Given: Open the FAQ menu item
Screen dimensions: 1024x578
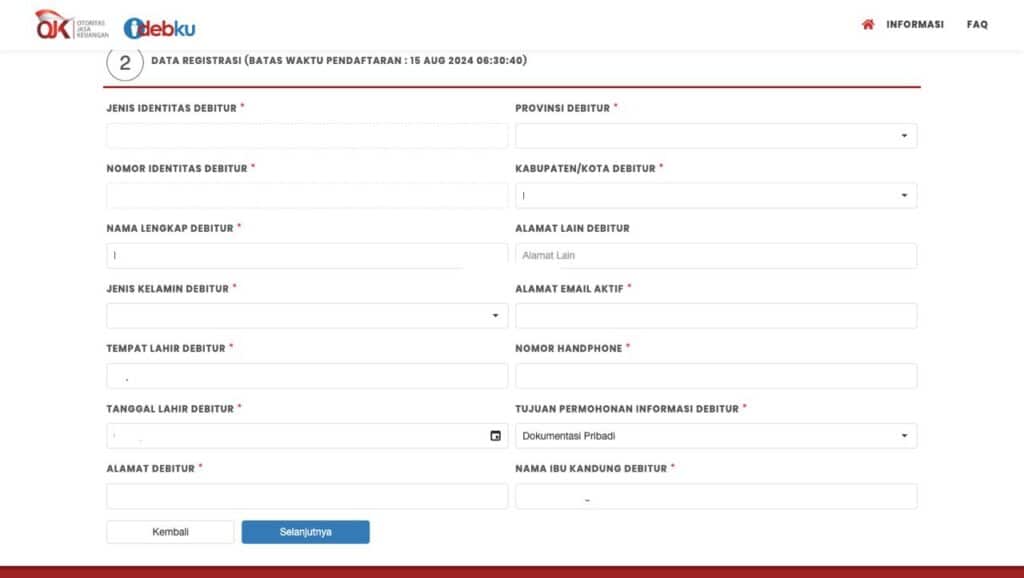Looking at the screenshot, I should point(977,24).
